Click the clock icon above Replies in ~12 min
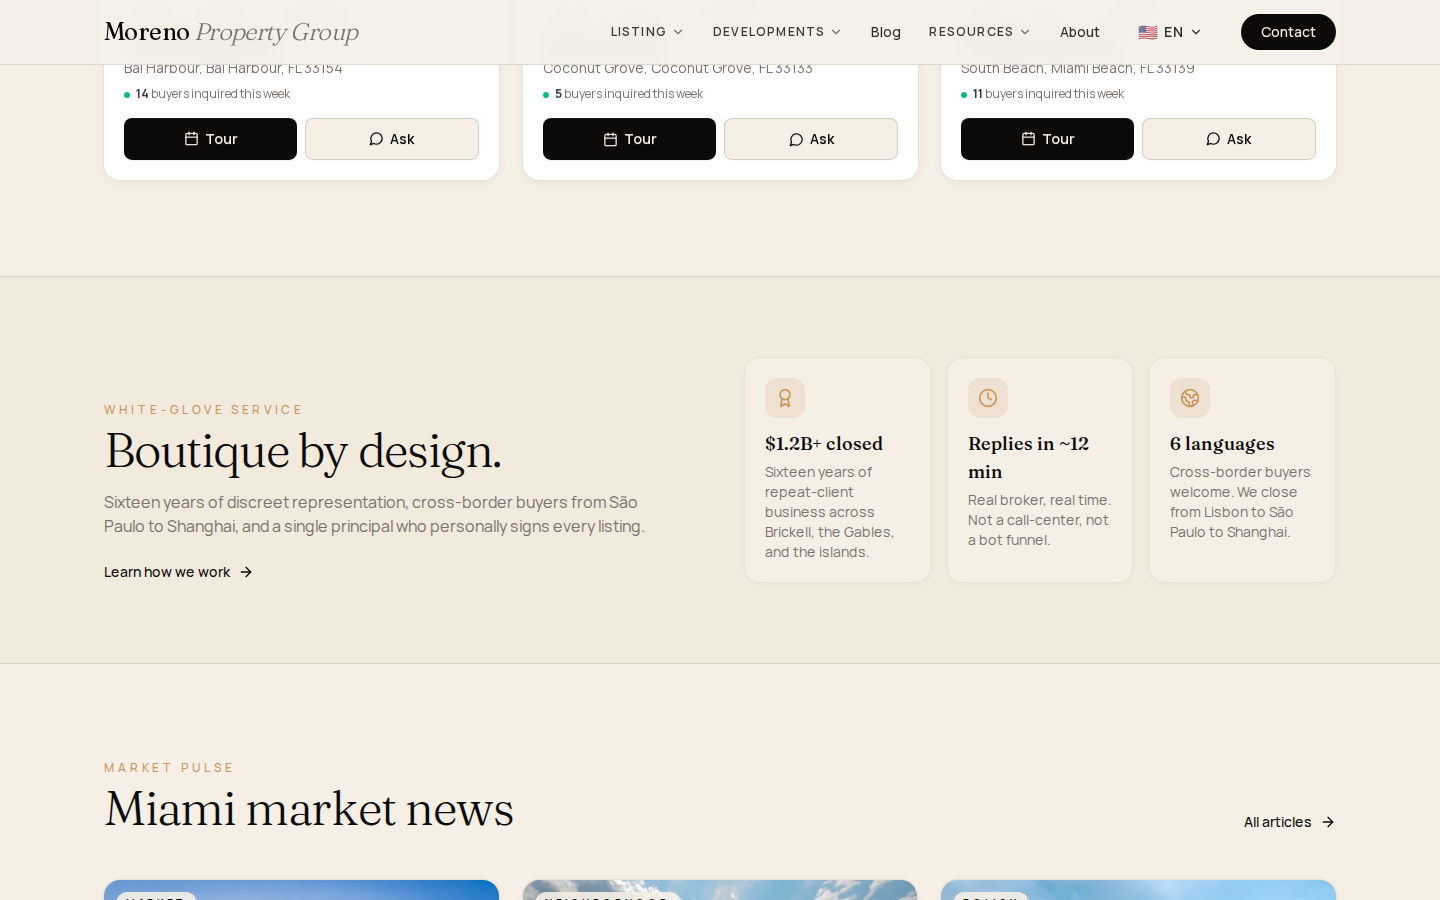The width and height of the screenshot is (1440, 900). point(988,398)
